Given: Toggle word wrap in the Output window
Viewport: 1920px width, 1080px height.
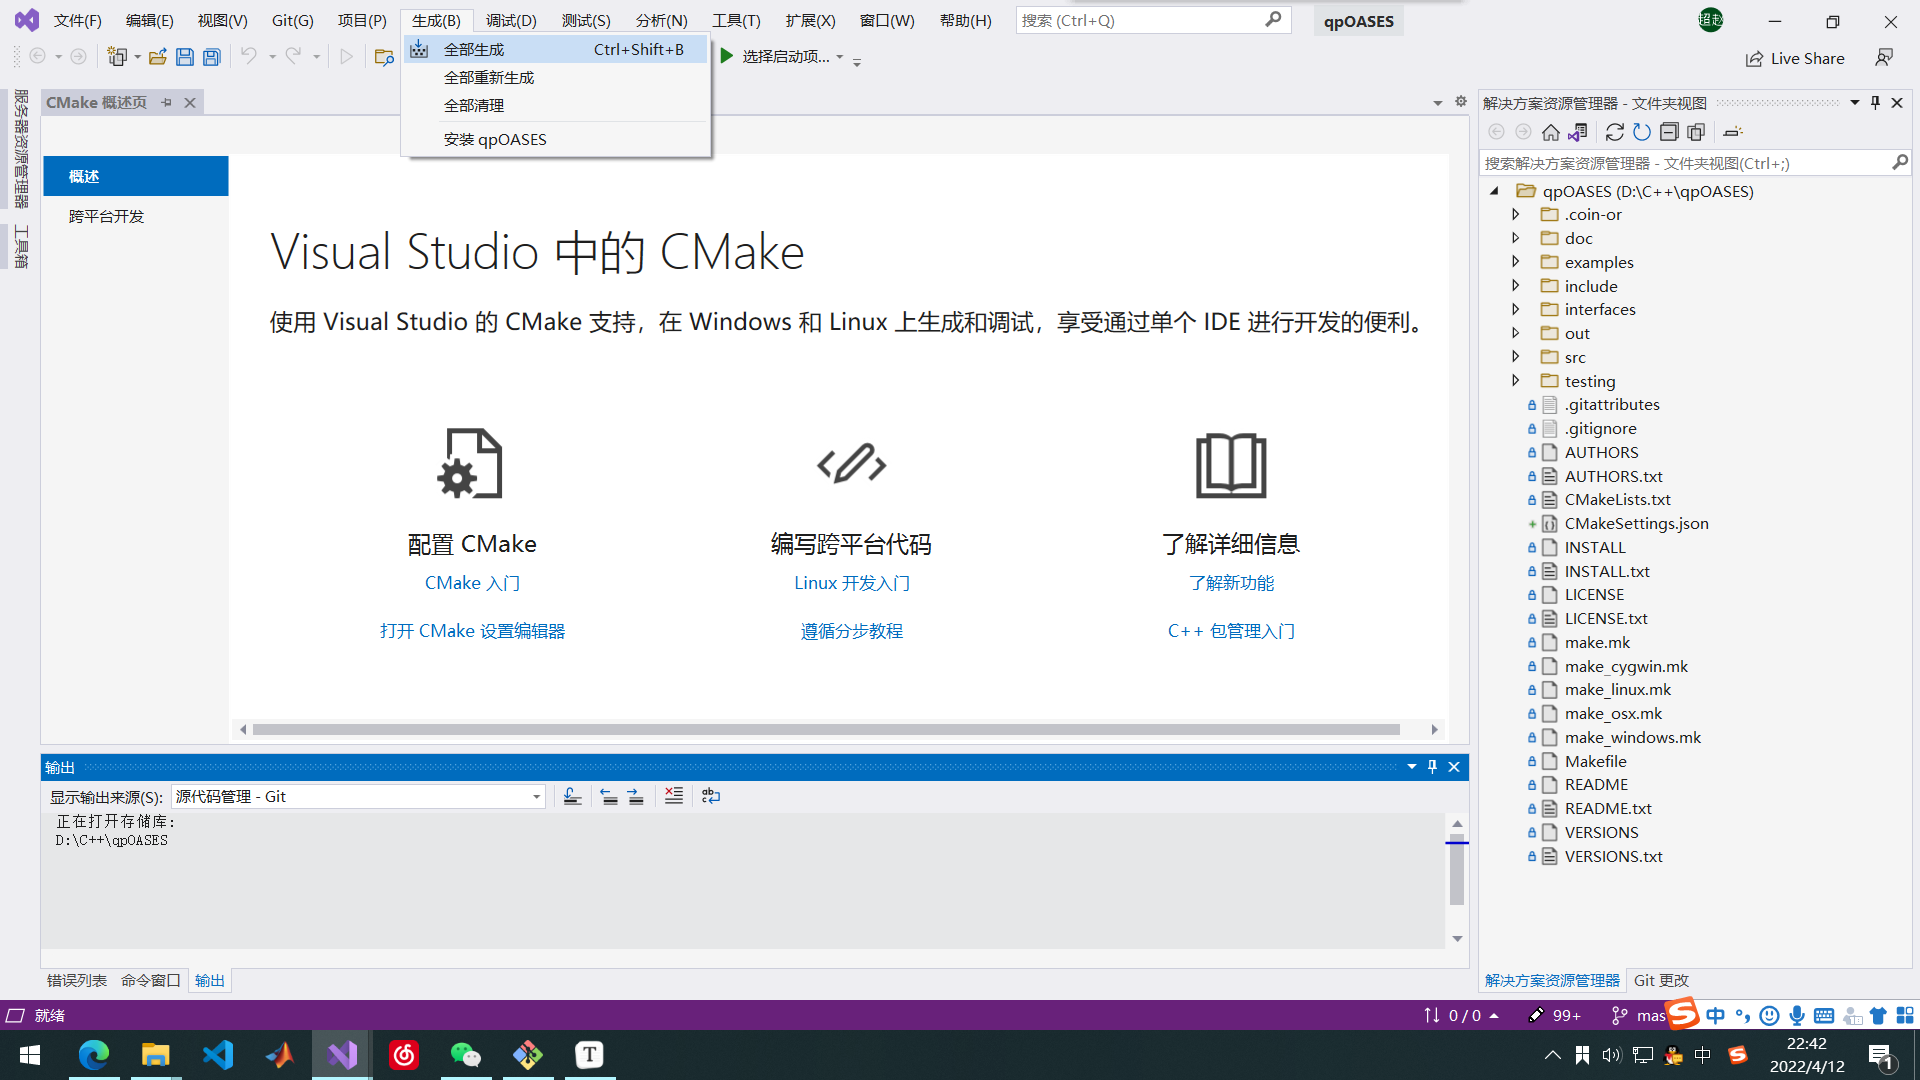Looking at the screenshot, I should coord(711,796).
